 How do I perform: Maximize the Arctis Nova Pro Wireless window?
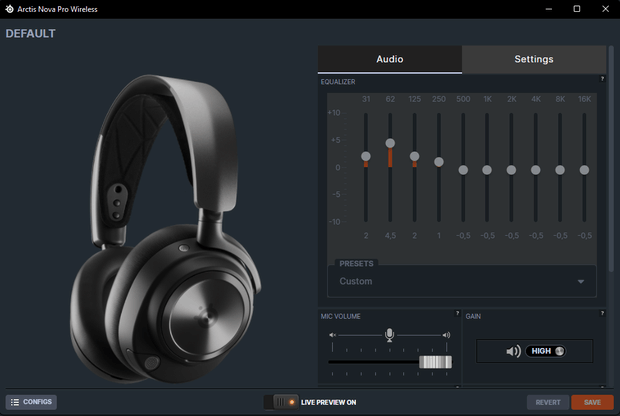point(577,9)
